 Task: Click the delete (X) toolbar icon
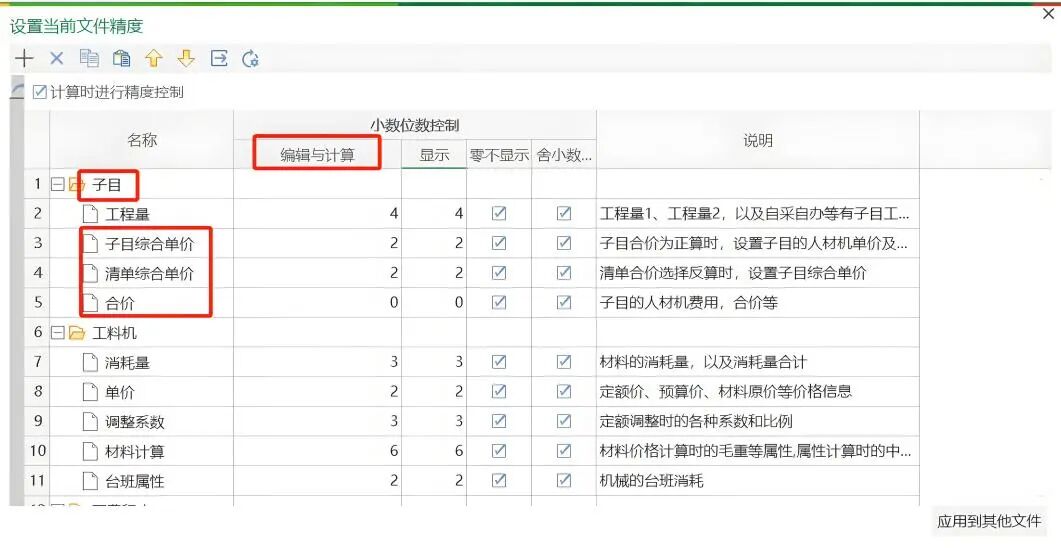[x=57, y=59]
